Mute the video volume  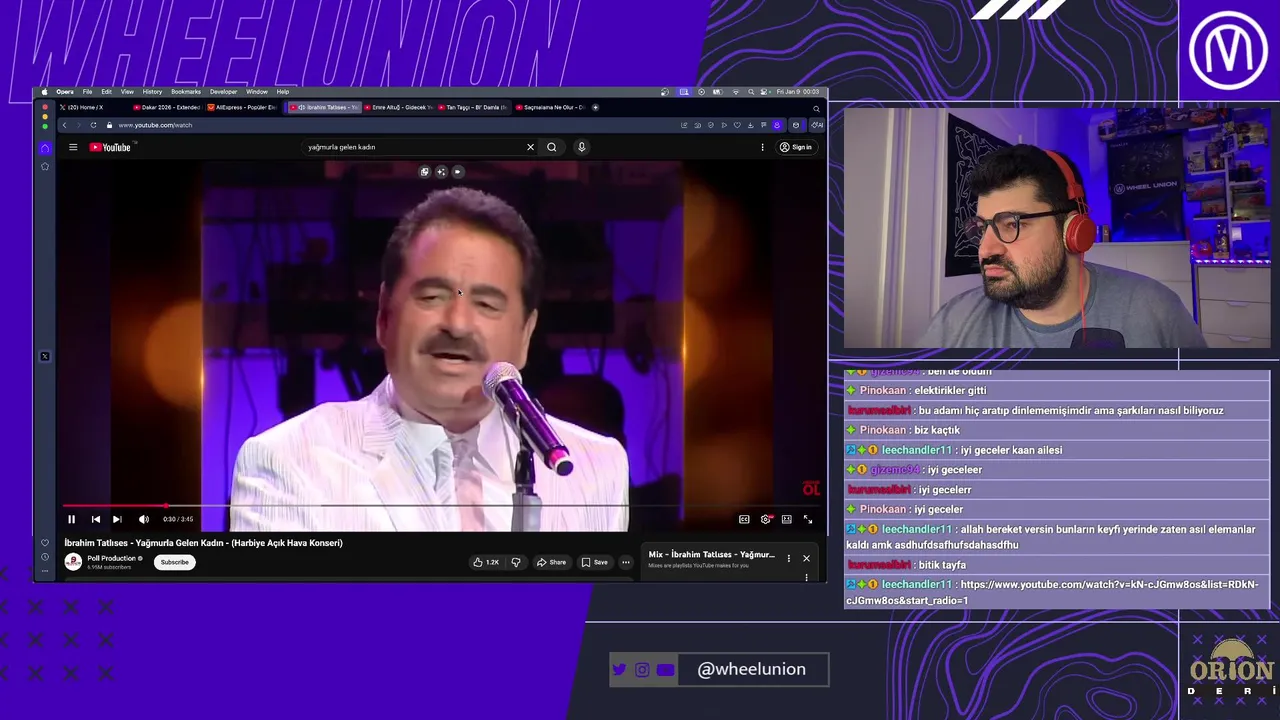tap(143, 519)
